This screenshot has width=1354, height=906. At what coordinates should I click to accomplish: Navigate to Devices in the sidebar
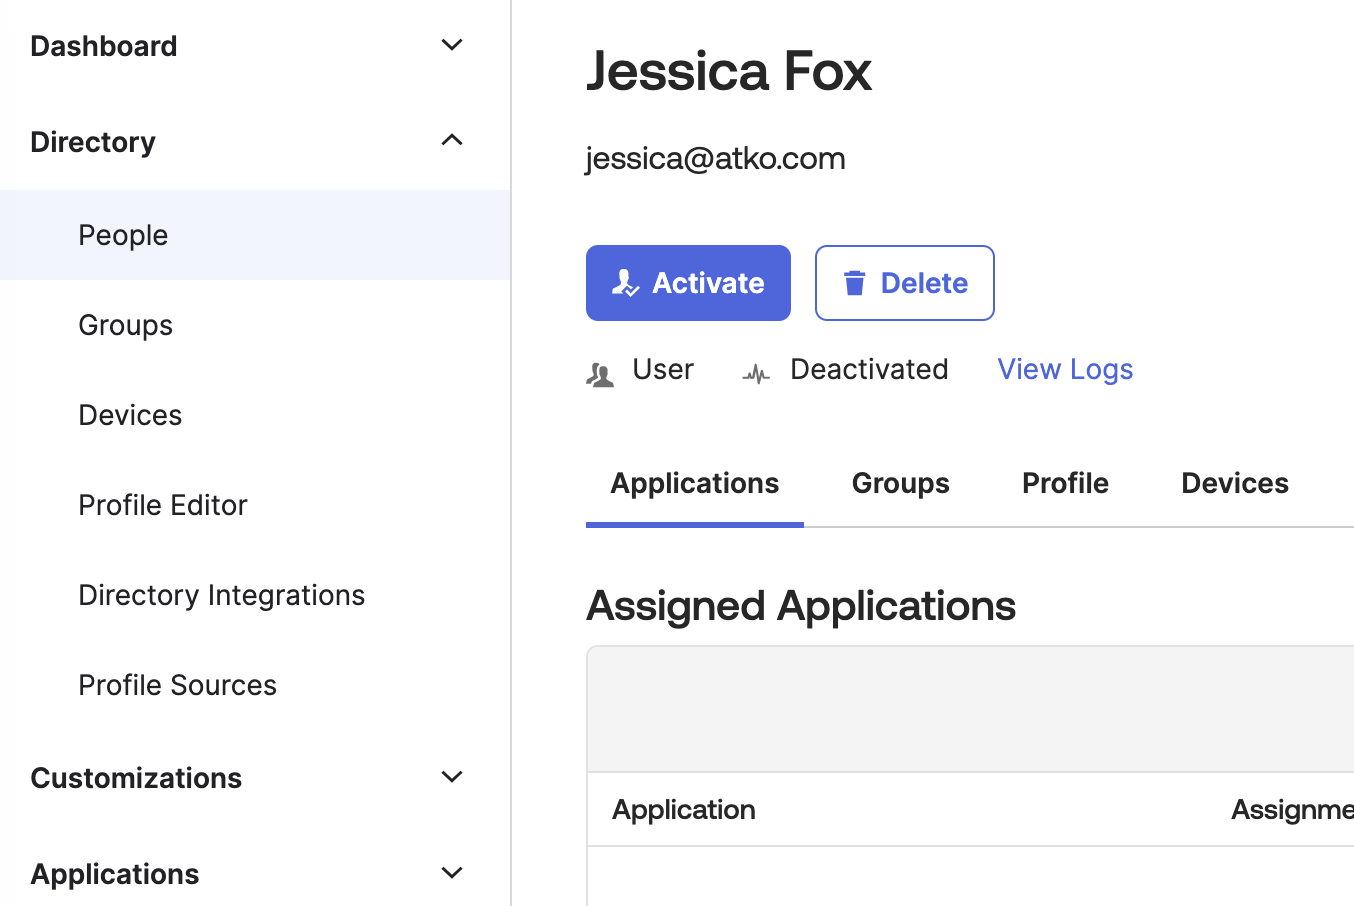130,415
